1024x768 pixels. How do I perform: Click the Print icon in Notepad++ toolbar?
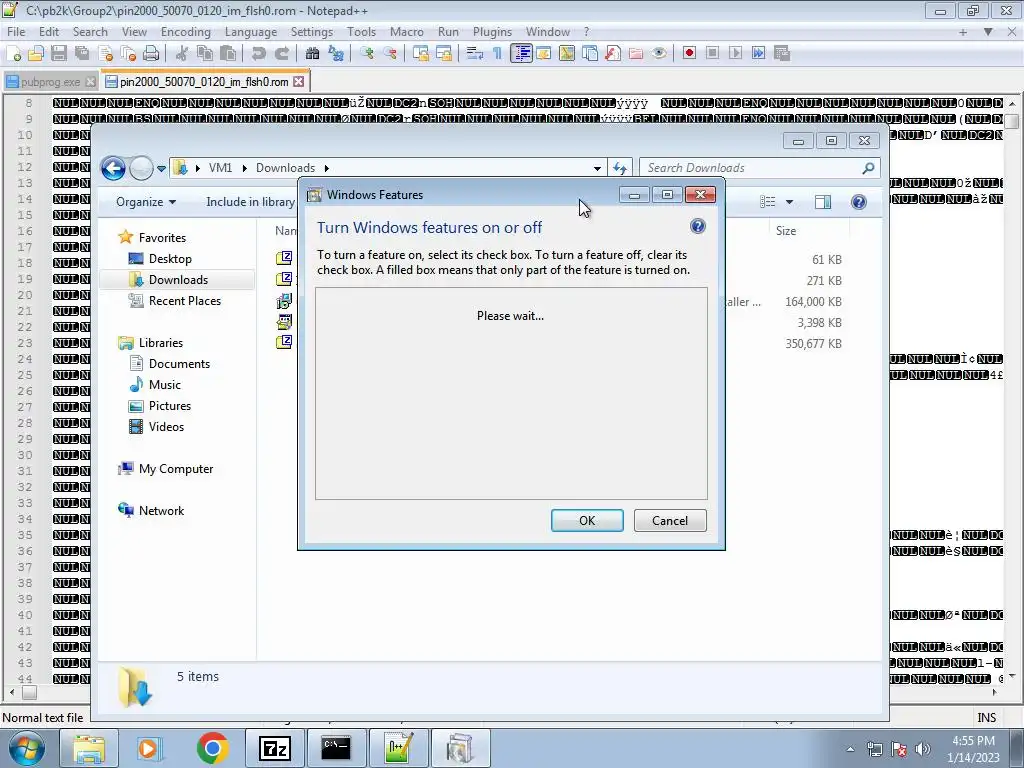coord(151,54)
